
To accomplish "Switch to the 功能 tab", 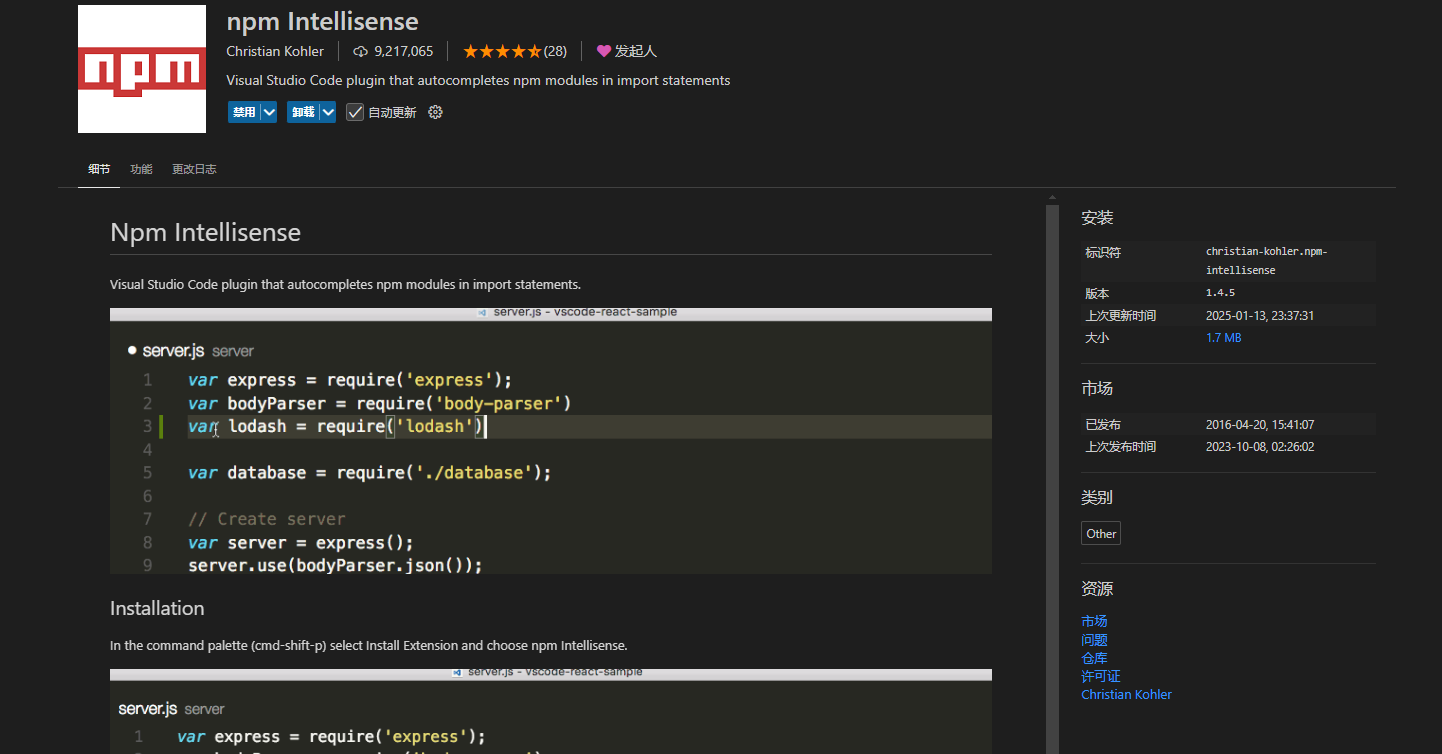I will point(141,169).
